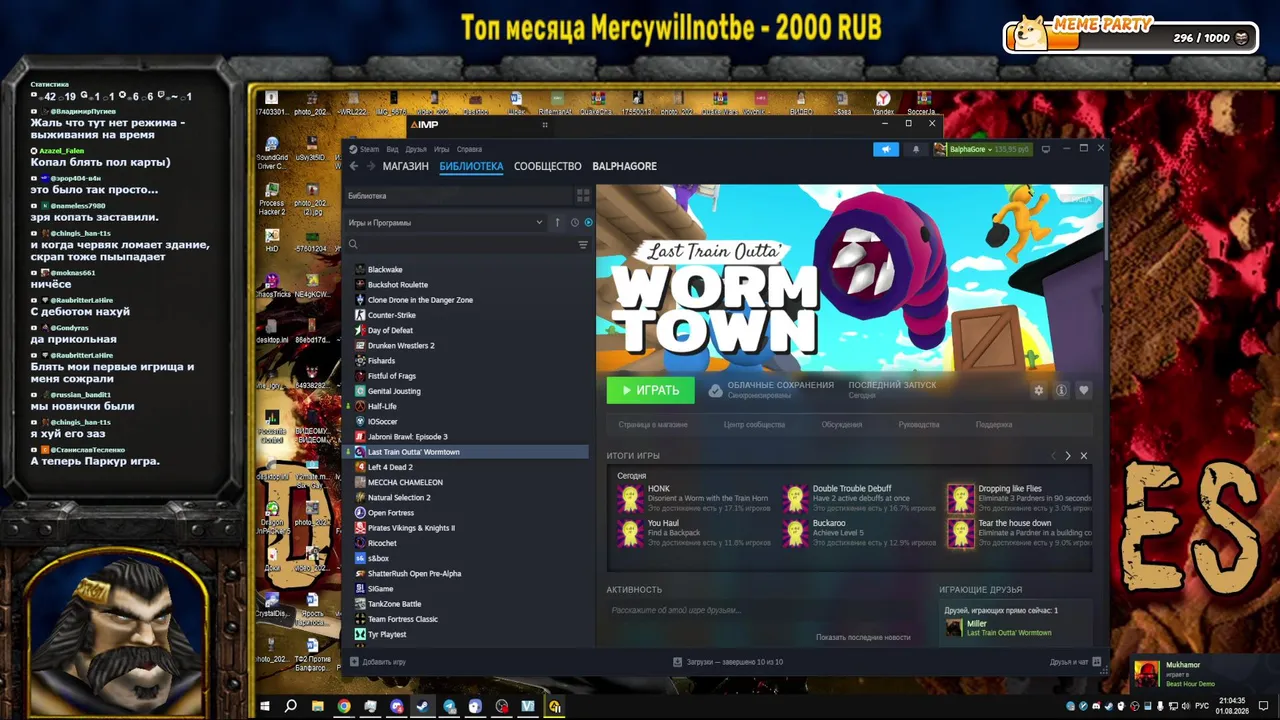Switch Steam to Big Picture mode icon
Viewport: 1280px width, 720px height.
[x=1046, y=149]
